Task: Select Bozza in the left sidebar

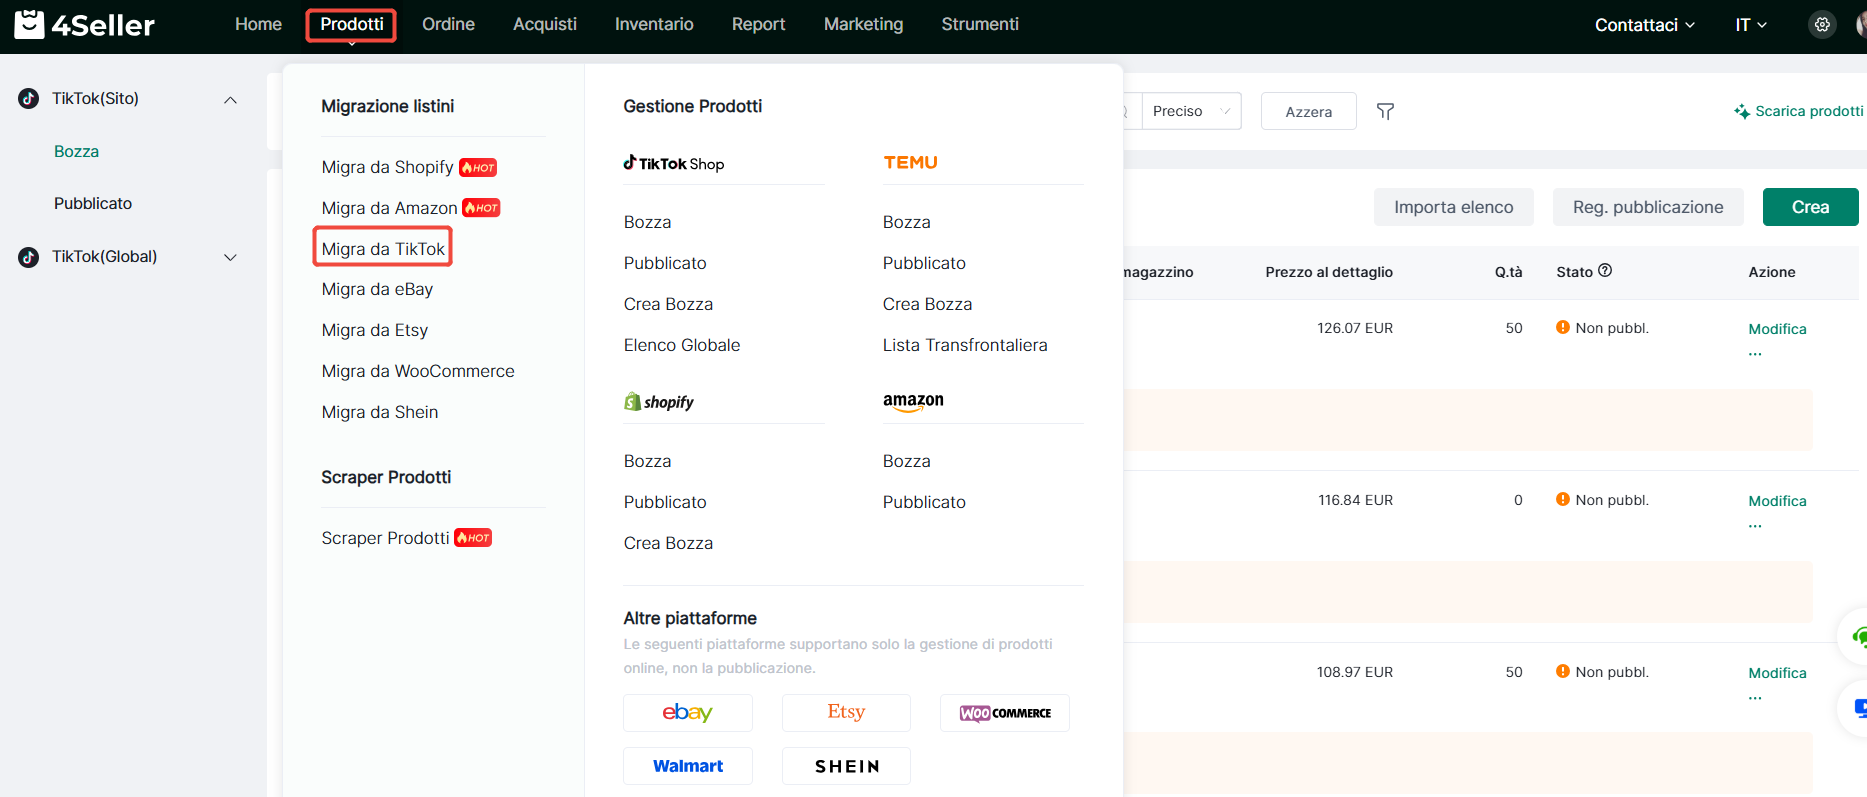Action: [x=76, y=151]
